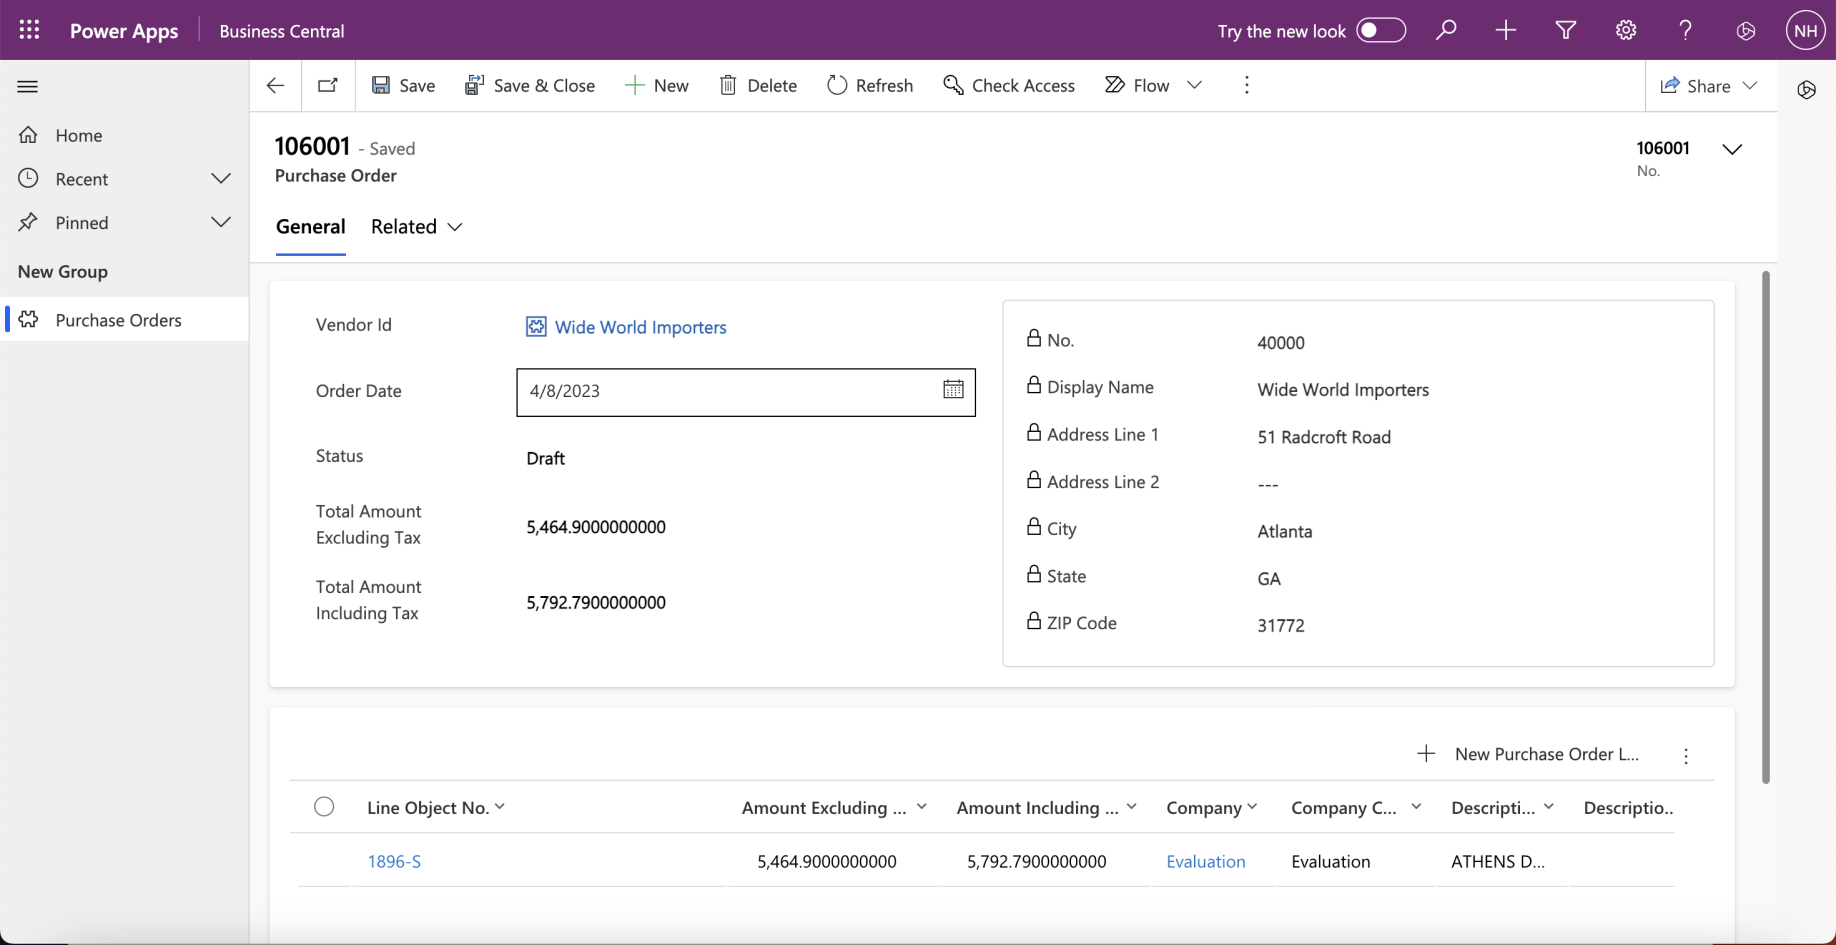Expand the Recent section in sidebar
The height and width of the screenshot is (945, 1836).
pyautogui.click(x=221, y=179)
